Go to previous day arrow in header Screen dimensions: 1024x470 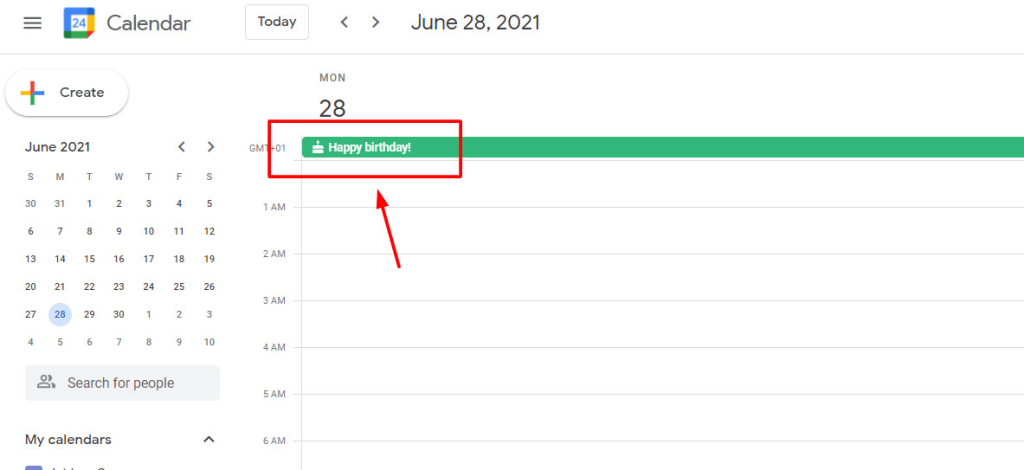click(x=345, y=23)
